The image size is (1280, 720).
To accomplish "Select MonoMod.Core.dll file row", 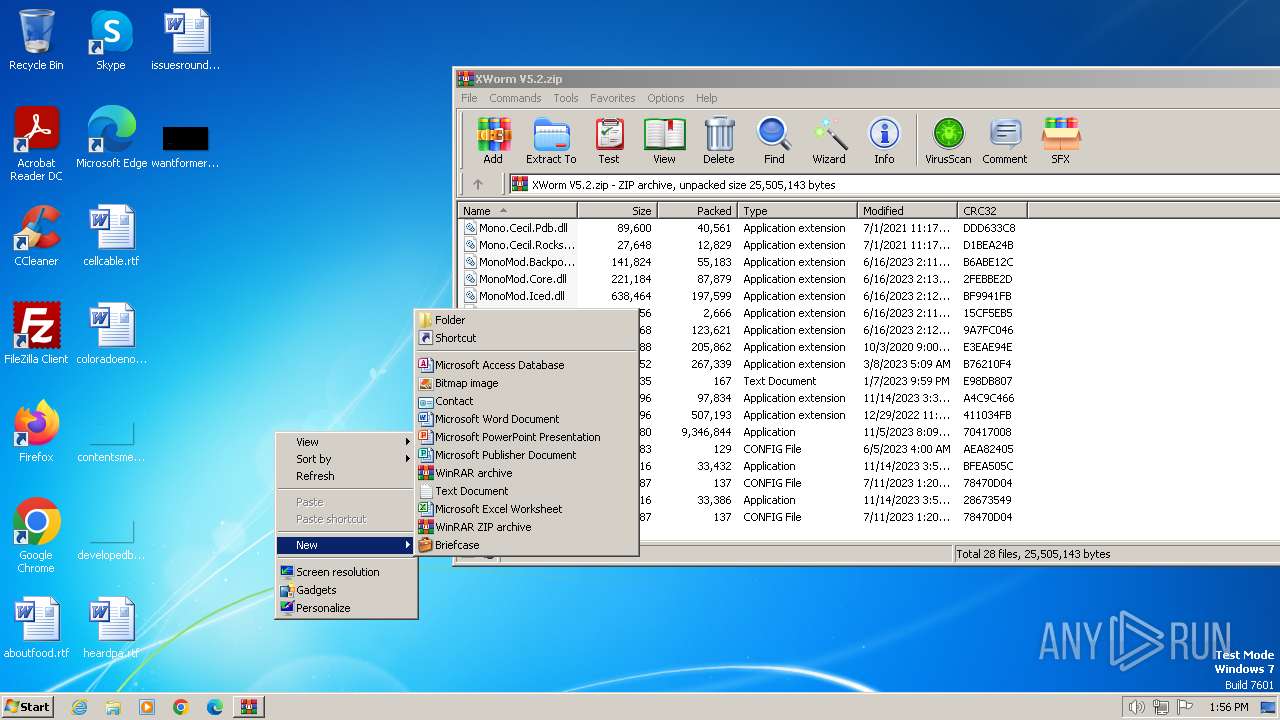I will point(742,279).
